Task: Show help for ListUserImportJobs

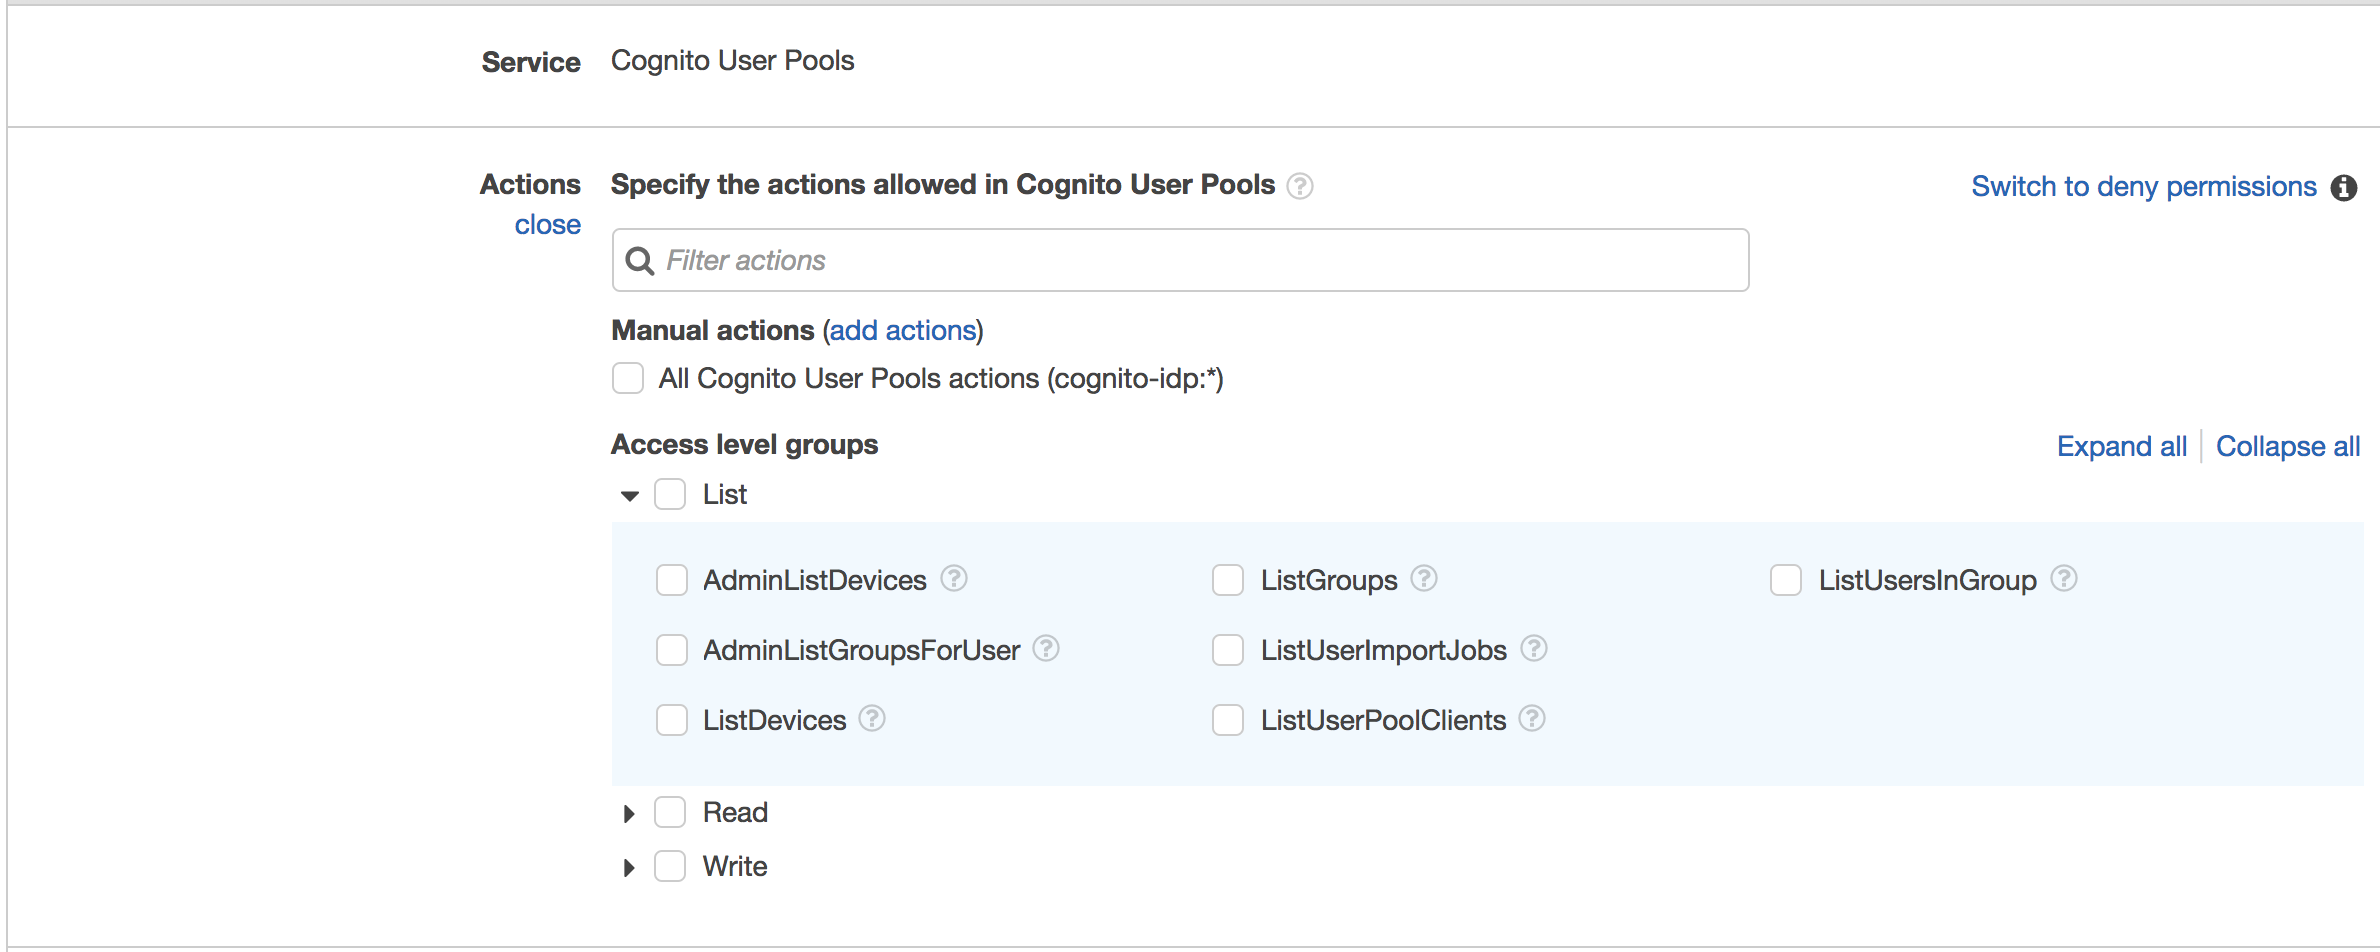Action: (x=1534, y=649)
